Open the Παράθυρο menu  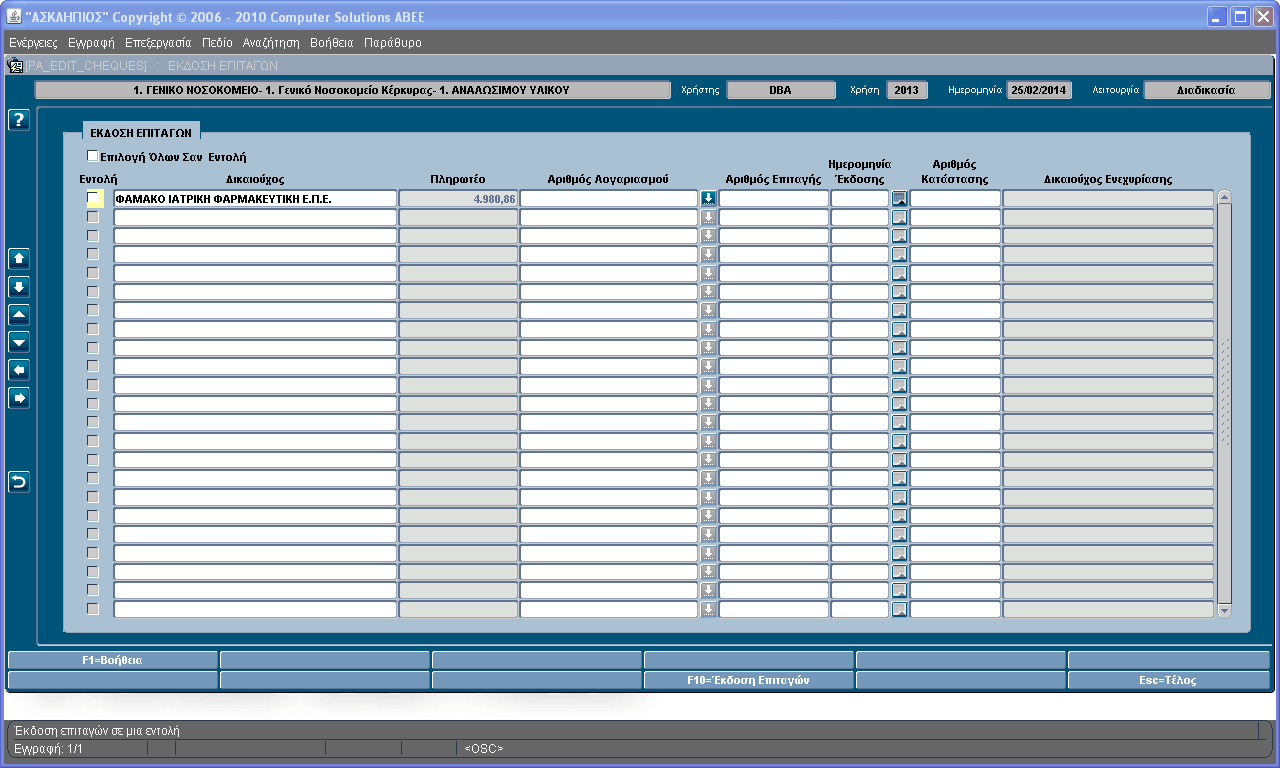[393, 43]
